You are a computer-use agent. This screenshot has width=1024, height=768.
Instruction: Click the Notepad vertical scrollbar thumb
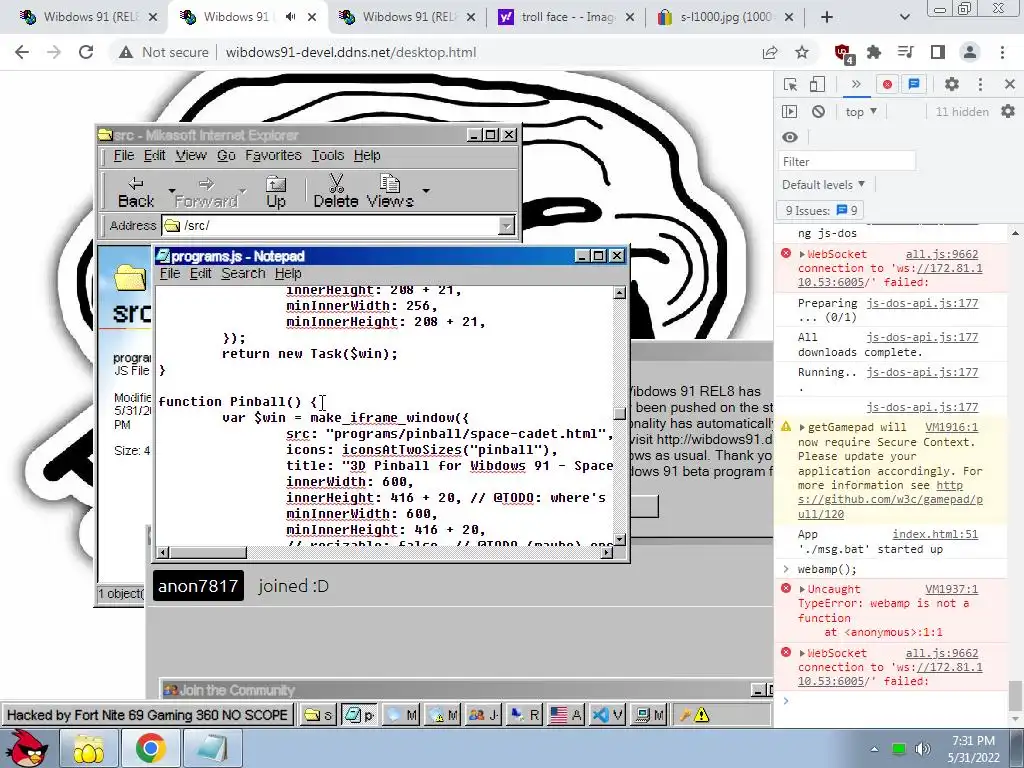click(620, 413)
